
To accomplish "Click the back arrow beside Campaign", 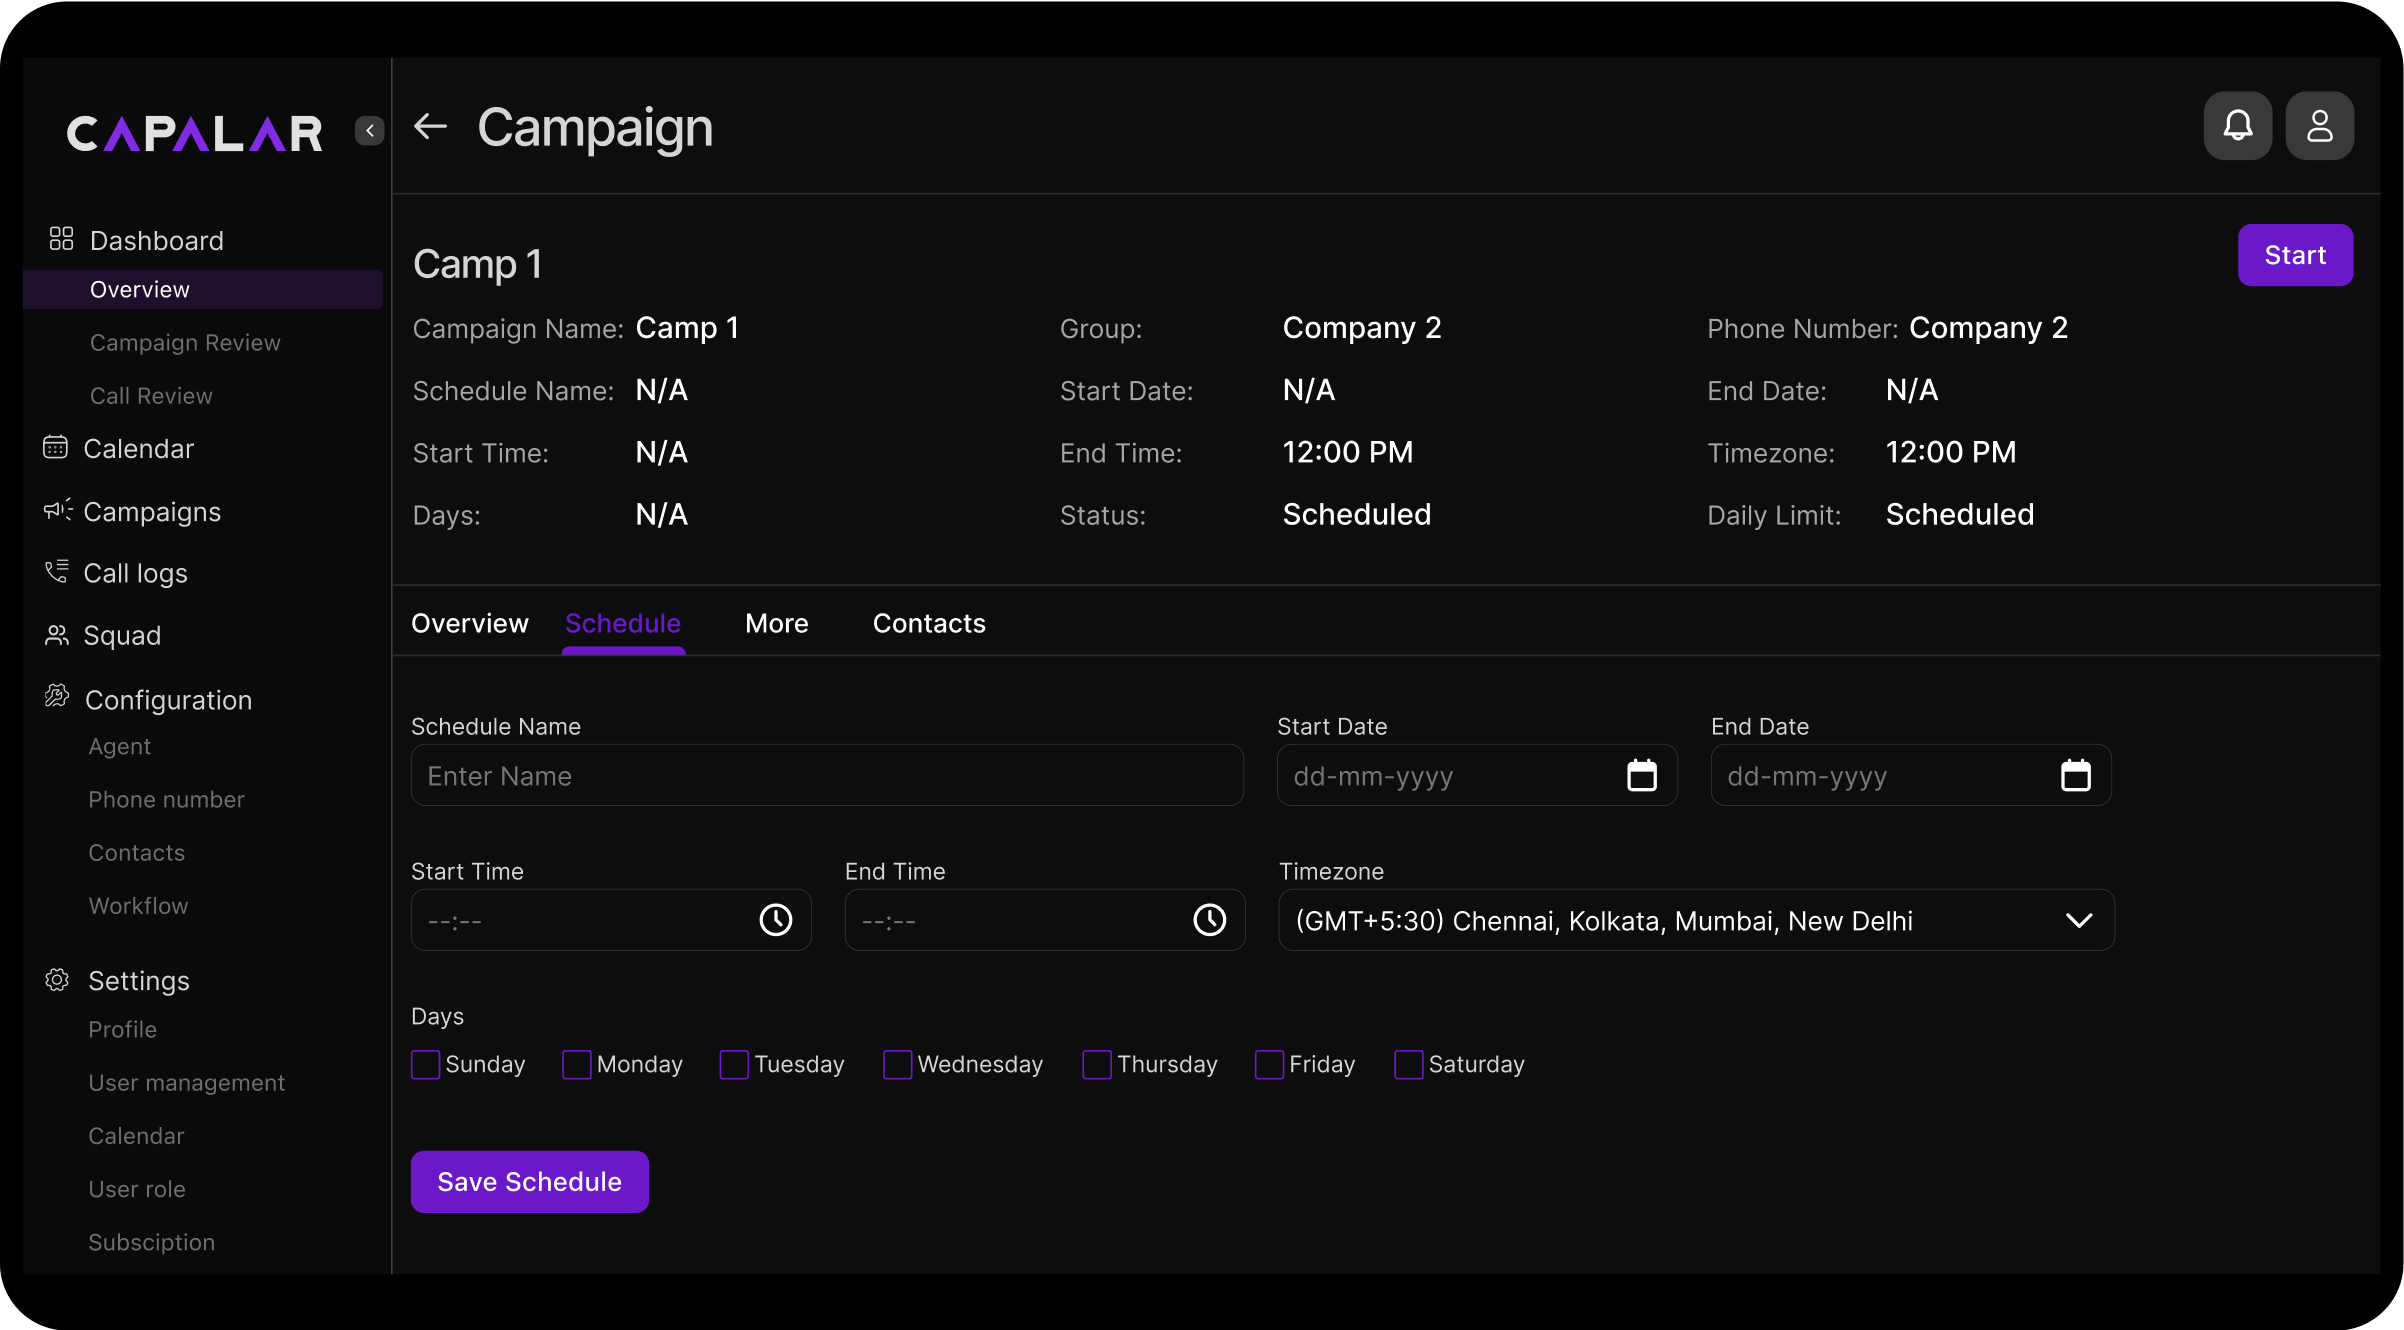I will (430, 127).
